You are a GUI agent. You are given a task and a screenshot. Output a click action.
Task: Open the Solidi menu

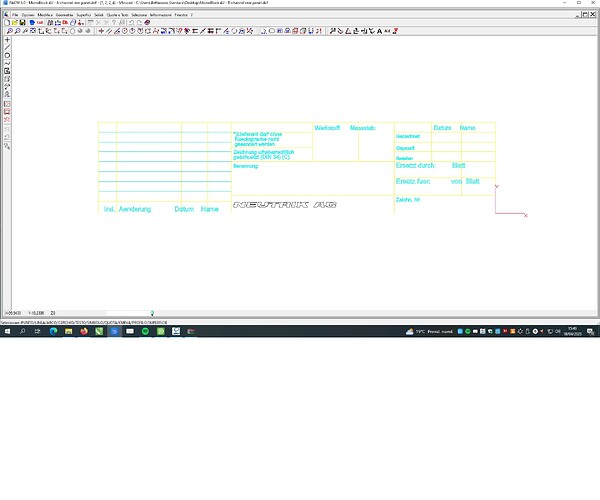[x=99, y=15]
